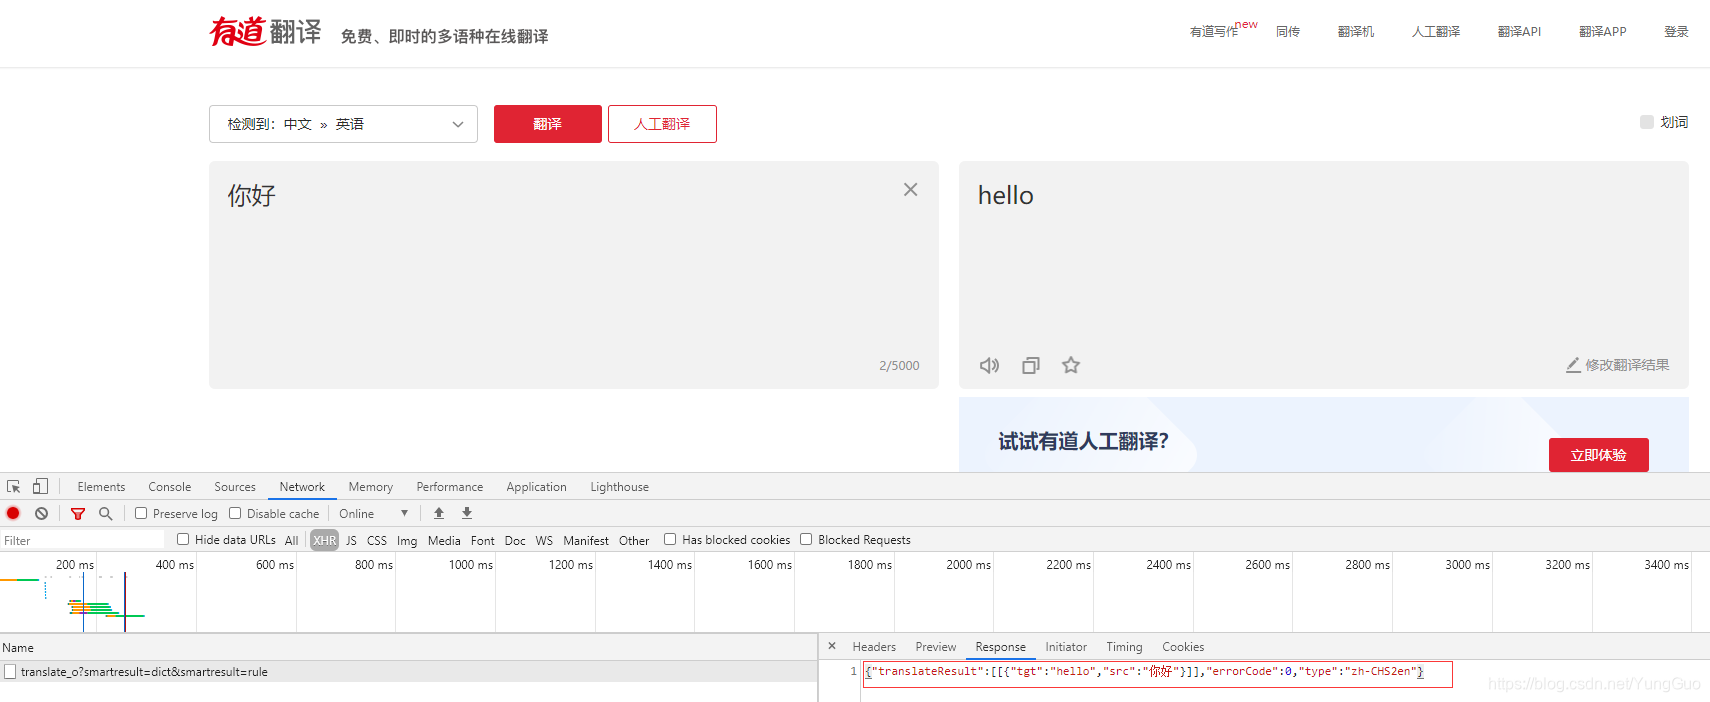The width and height of the screenshot is (1710, 702).
Task: Switch to Application tab
Action: click(x=536, y=487)
